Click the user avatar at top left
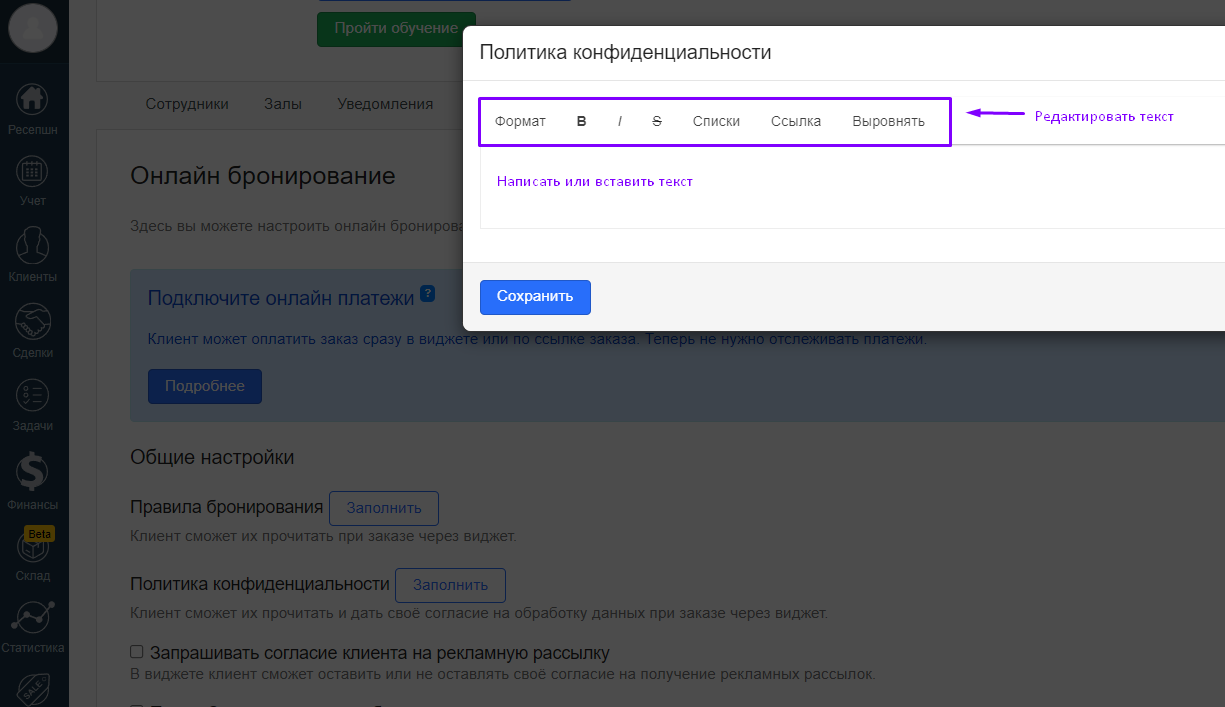This screenshot has width=1225, height=707. coord(33,28)
